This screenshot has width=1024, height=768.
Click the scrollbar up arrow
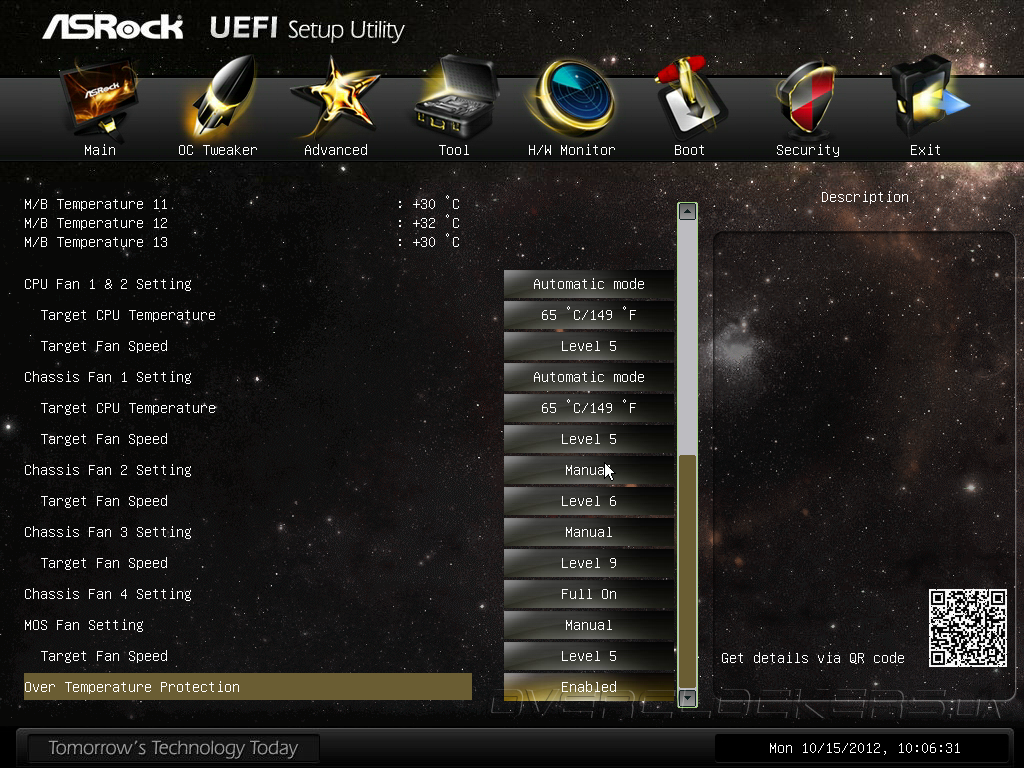coord(687,212)
